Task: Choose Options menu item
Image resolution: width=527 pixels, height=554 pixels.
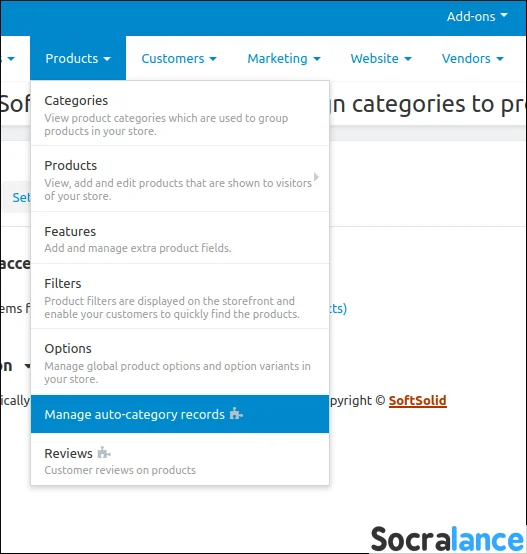Action: (x=180, y=362)
